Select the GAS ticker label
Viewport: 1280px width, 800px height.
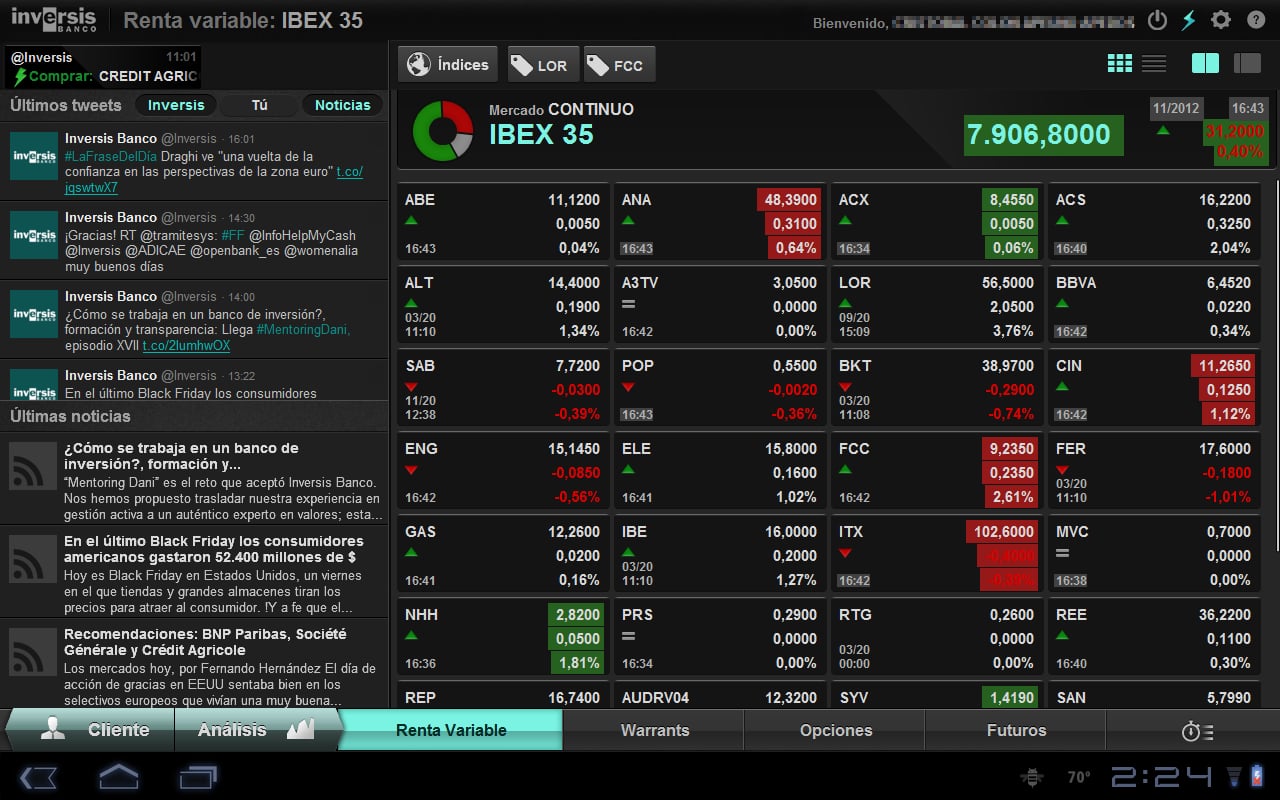[420, 532]
